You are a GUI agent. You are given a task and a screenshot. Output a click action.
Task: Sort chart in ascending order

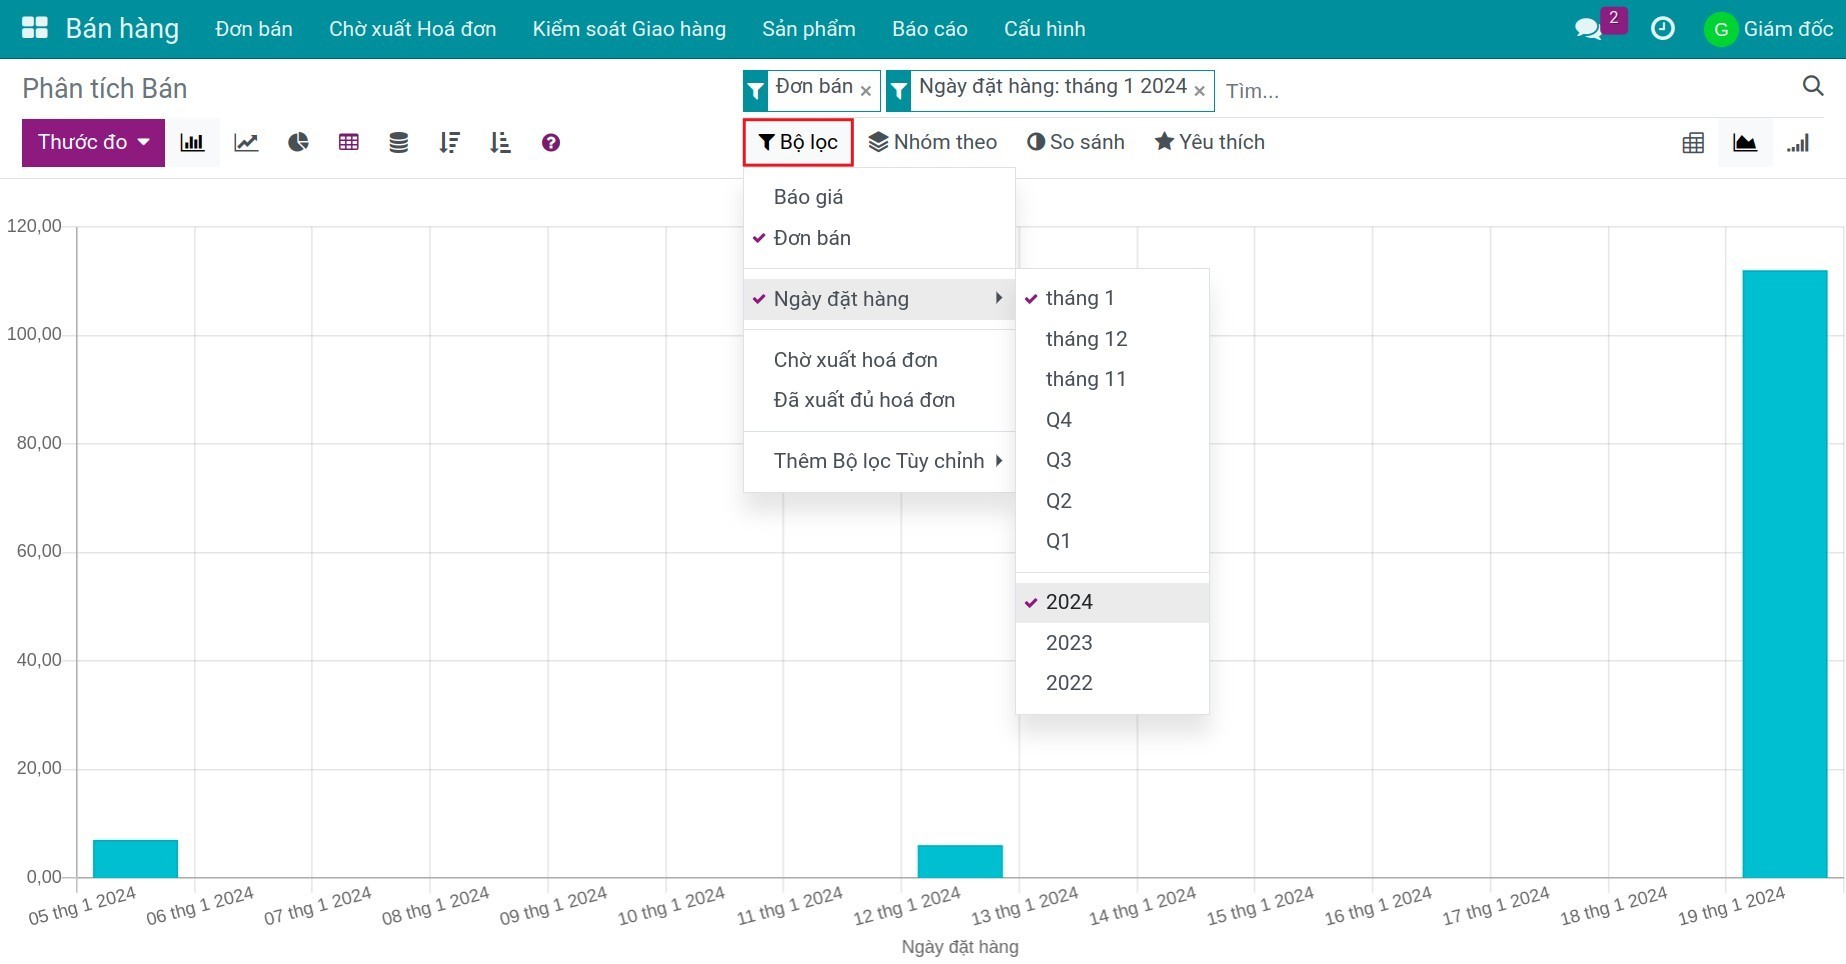point(500,143)
